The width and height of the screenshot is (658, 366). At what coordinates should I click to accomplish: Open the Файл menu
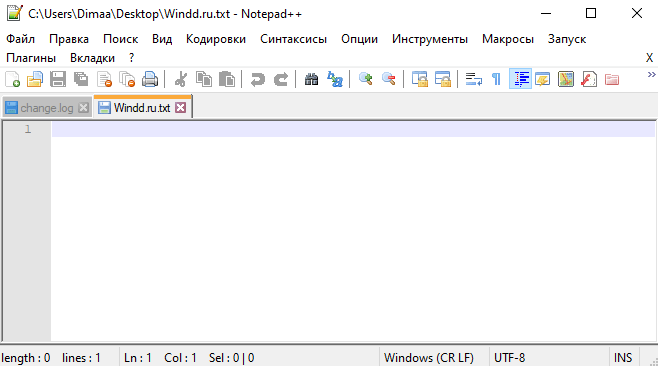click(21, 39)
